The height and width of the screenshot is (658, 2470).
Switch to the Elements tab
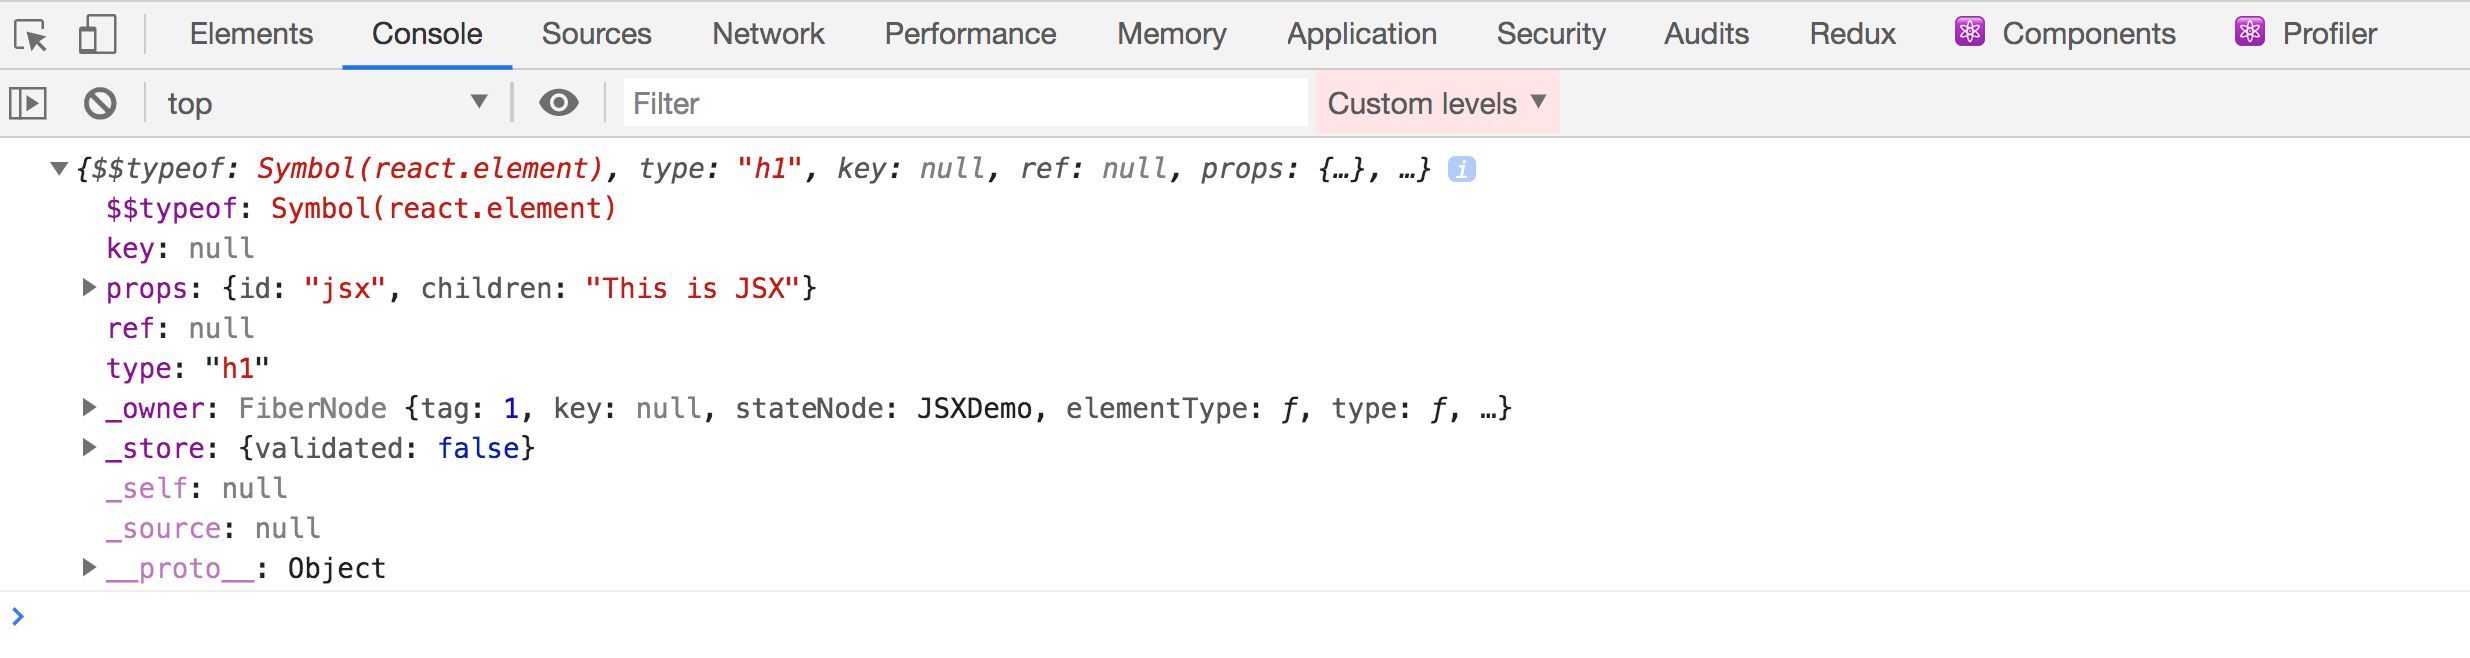click(251, 34)
